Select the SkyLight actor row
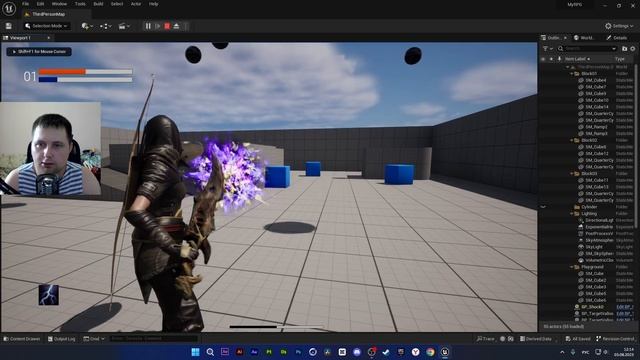 click(588, 247)
